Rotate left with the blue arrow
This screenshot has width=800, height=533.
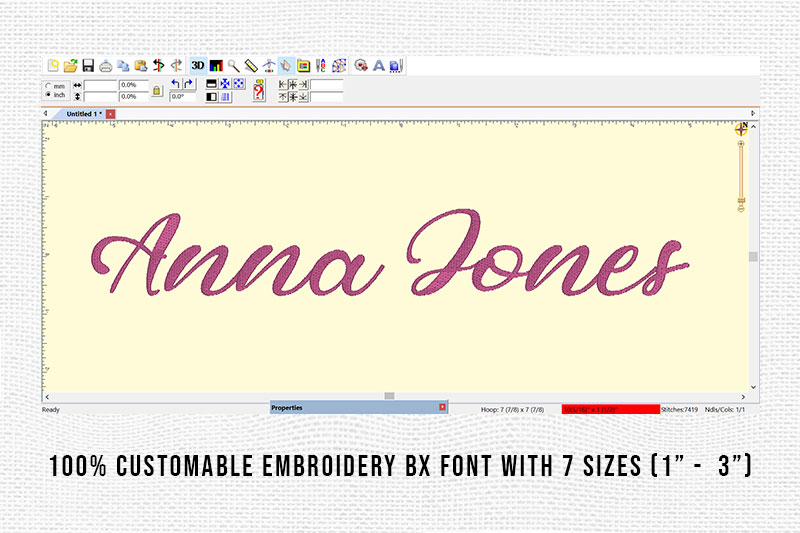176,84
